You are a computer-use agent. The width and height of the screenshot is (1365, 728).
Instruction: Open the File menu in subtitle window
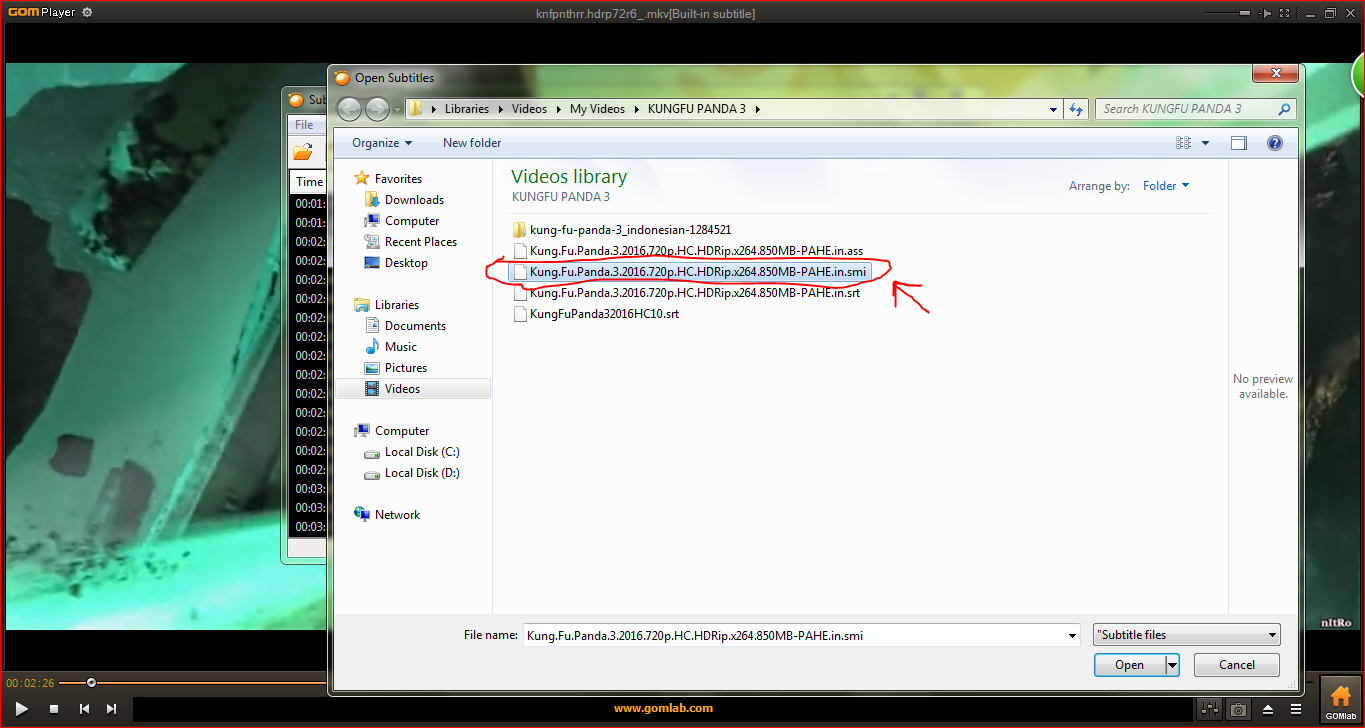pyautogui.click(x=304, y=125)
